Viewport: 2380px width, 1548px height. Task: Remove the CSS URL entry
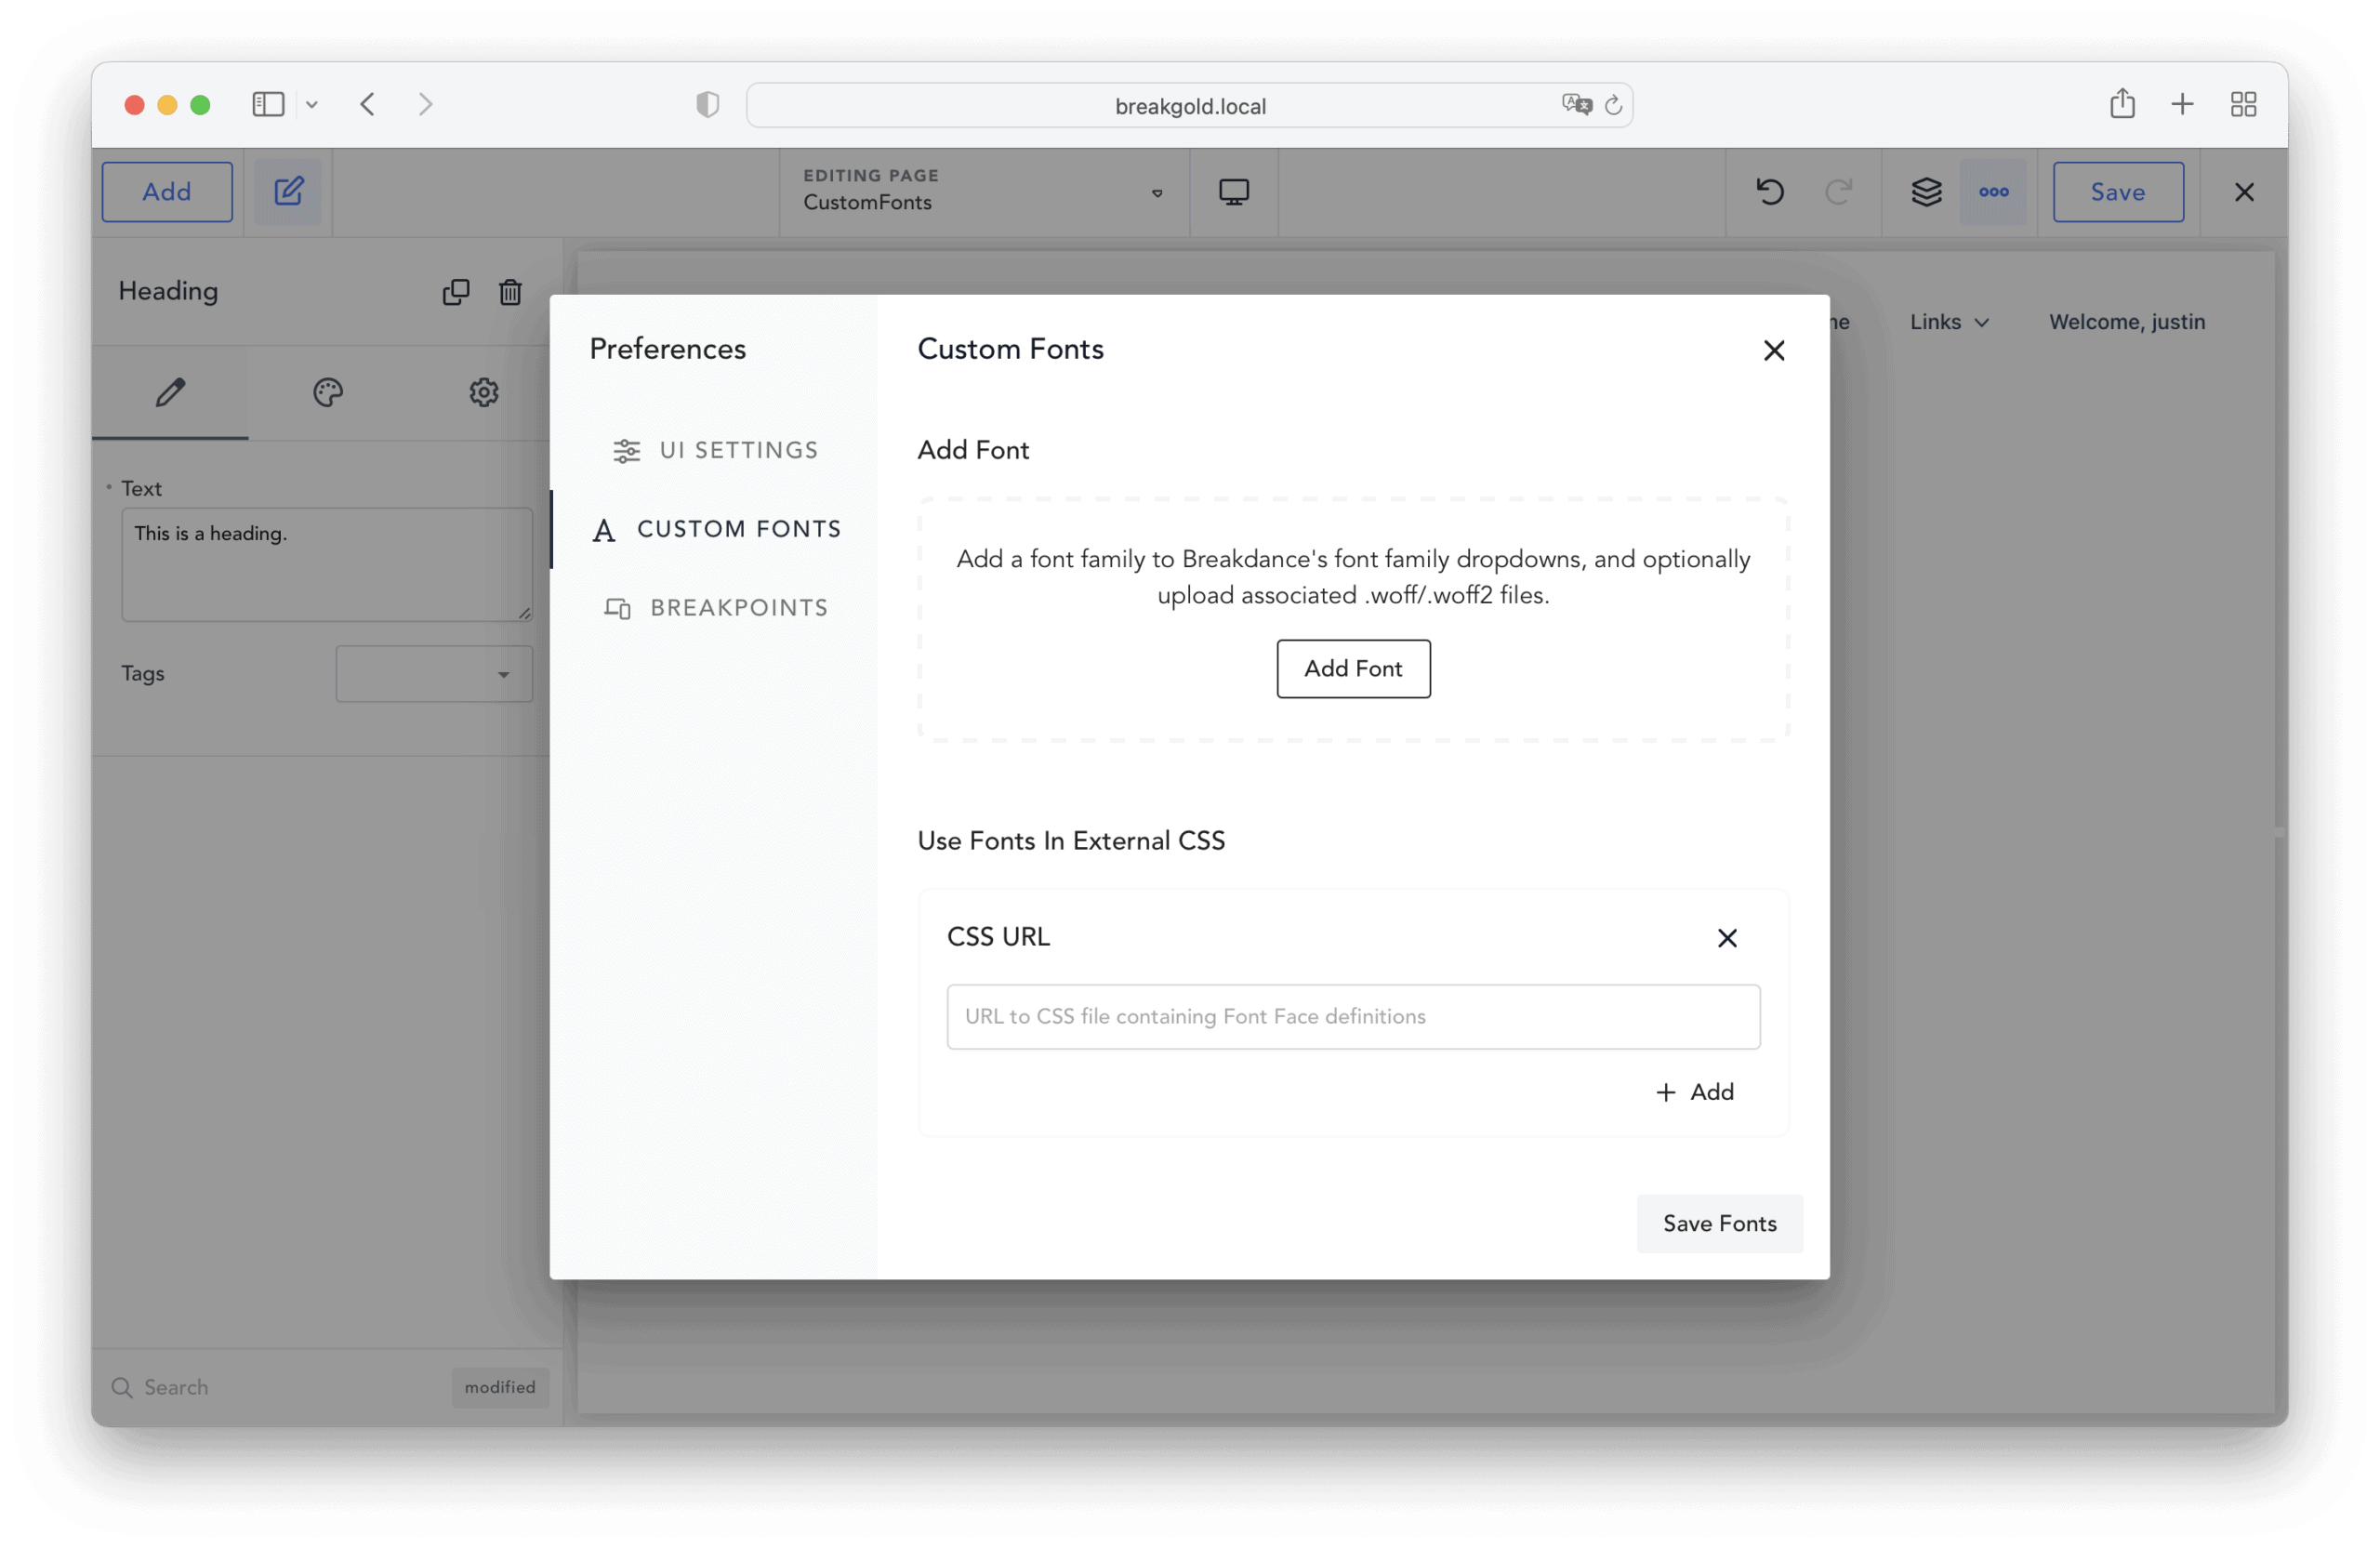[x=1726, y=937]
